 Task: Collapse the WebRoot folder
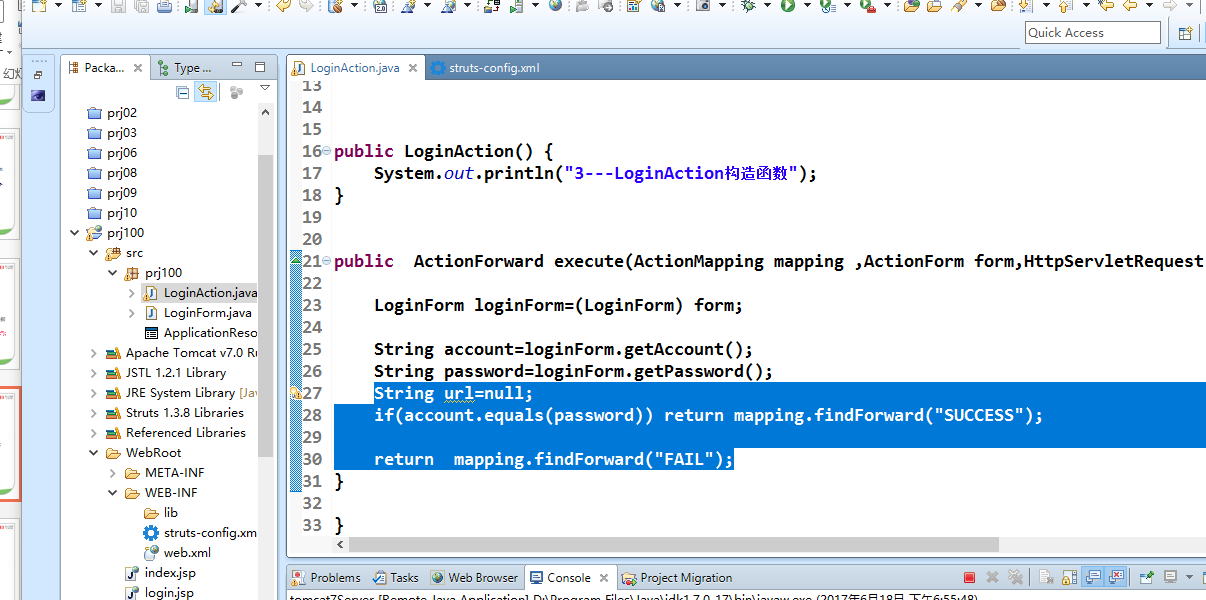94,453
